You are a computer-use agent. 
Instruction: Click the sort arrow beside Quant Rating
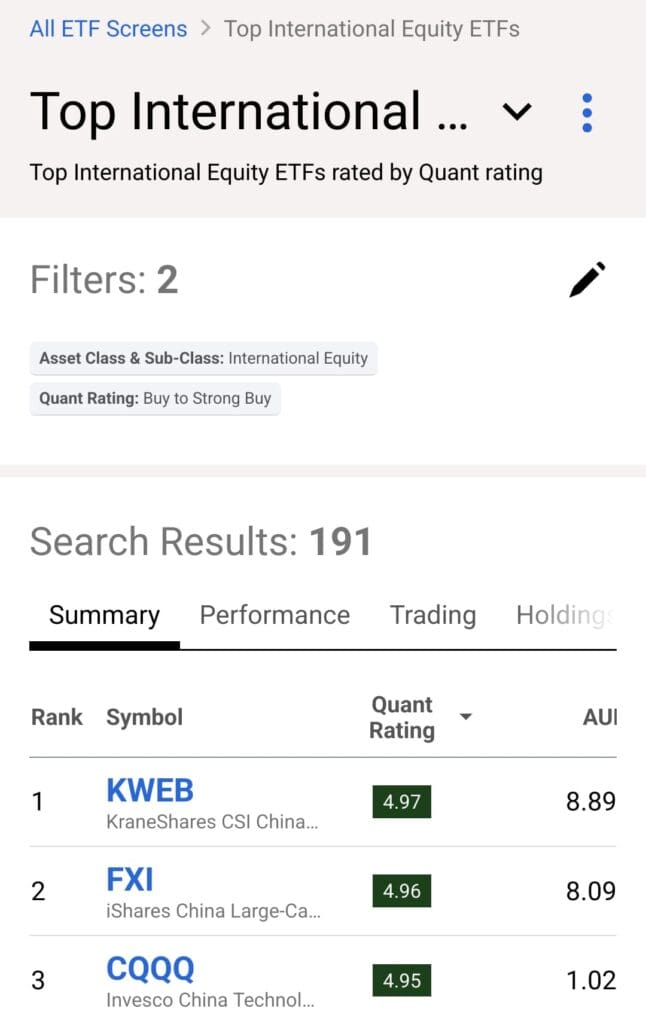[x=465, y=717]
